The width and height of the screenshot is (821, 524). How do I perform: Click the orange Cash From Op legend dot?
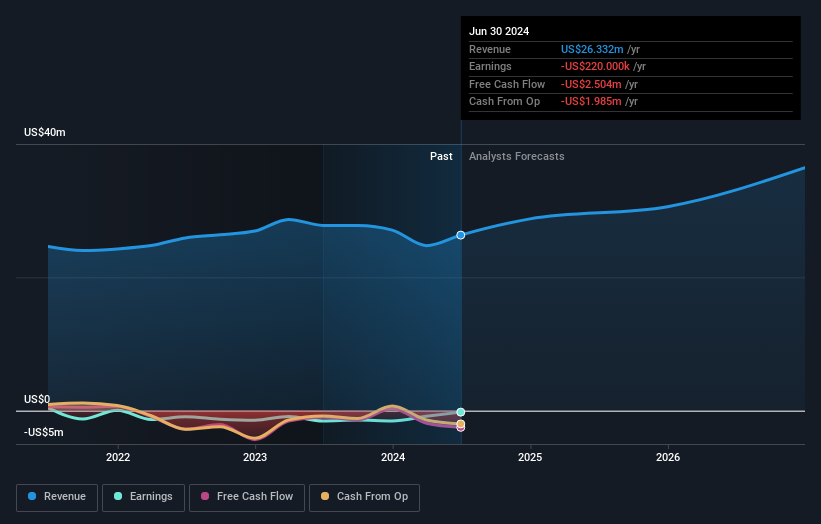(x=325, y=496)
